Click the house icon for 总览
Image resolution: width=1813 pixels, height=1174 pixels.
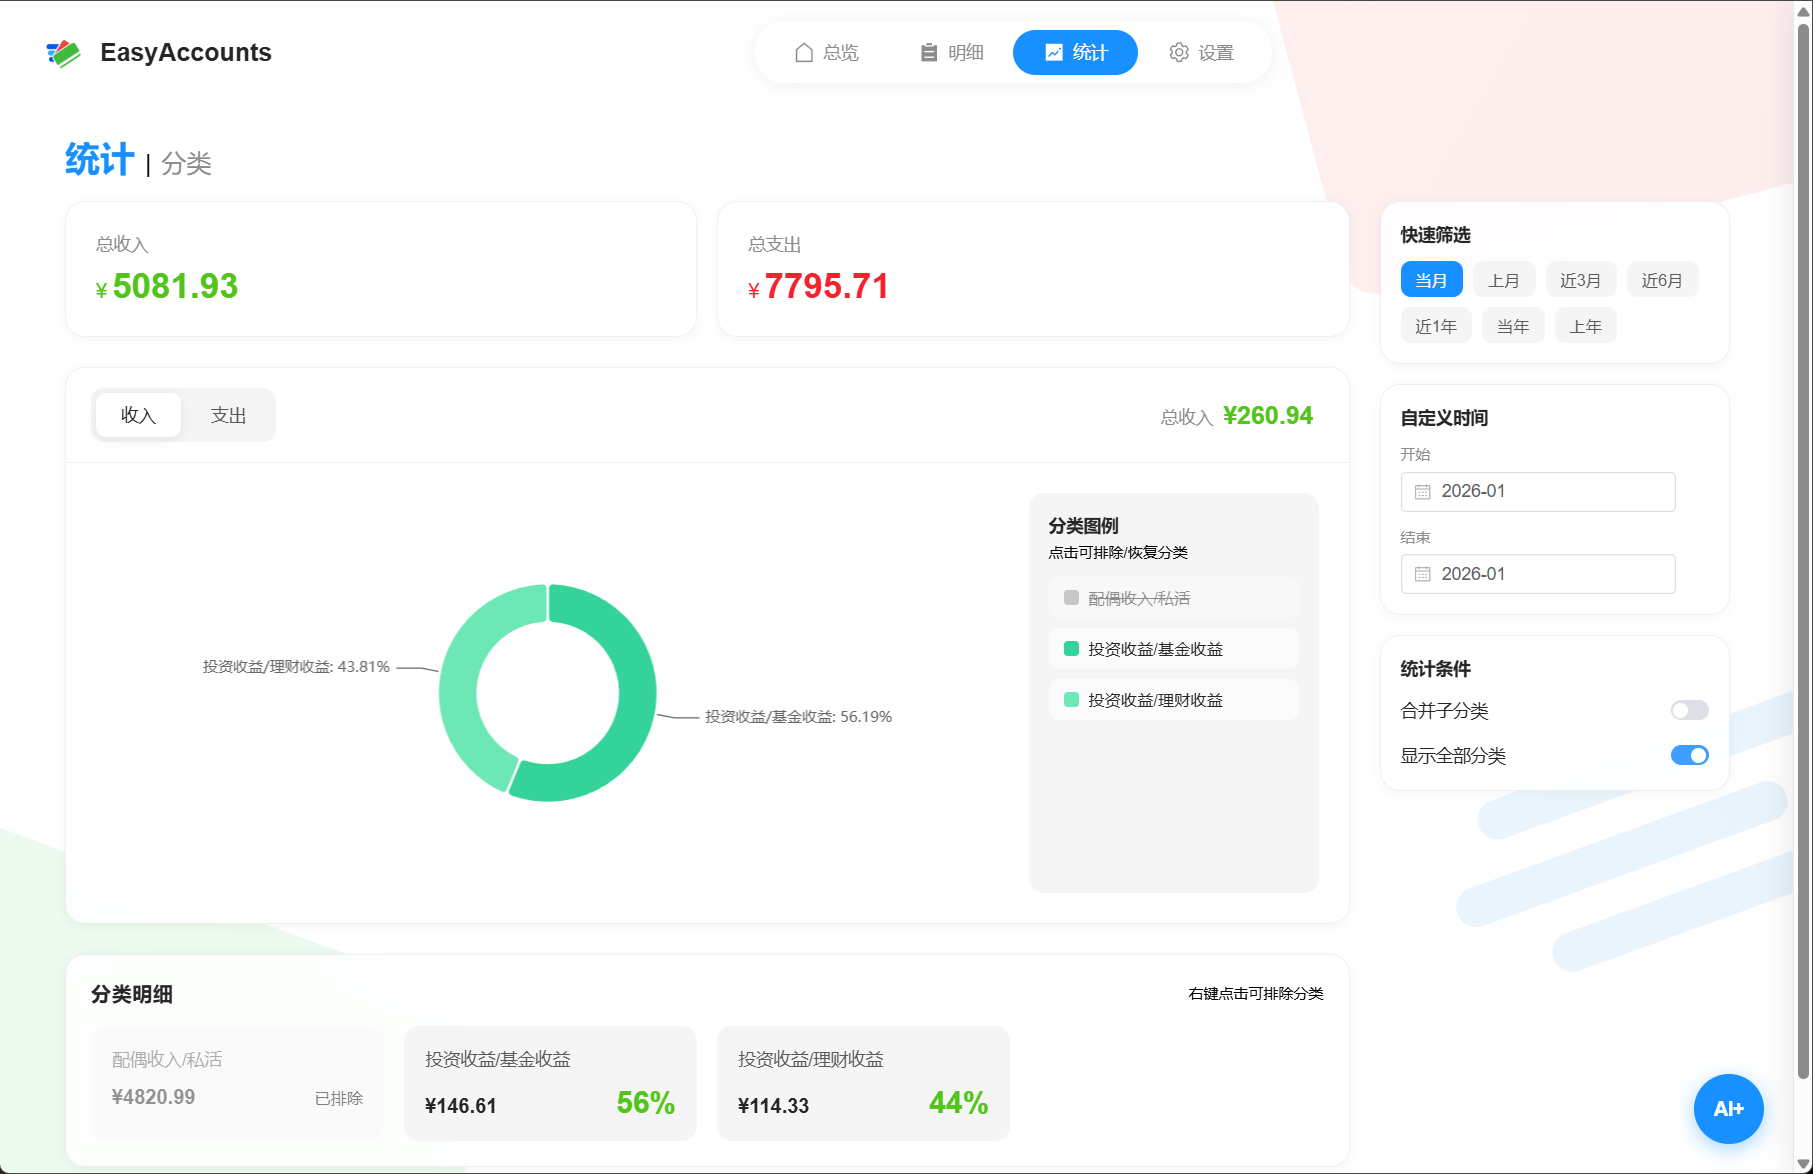[803, 53]
